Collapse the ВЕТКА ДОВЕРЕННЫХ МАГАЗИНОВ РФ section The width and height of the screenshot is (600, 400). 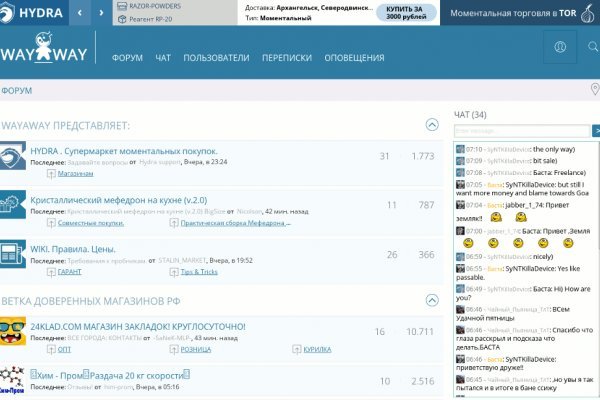tap(432, 297)
